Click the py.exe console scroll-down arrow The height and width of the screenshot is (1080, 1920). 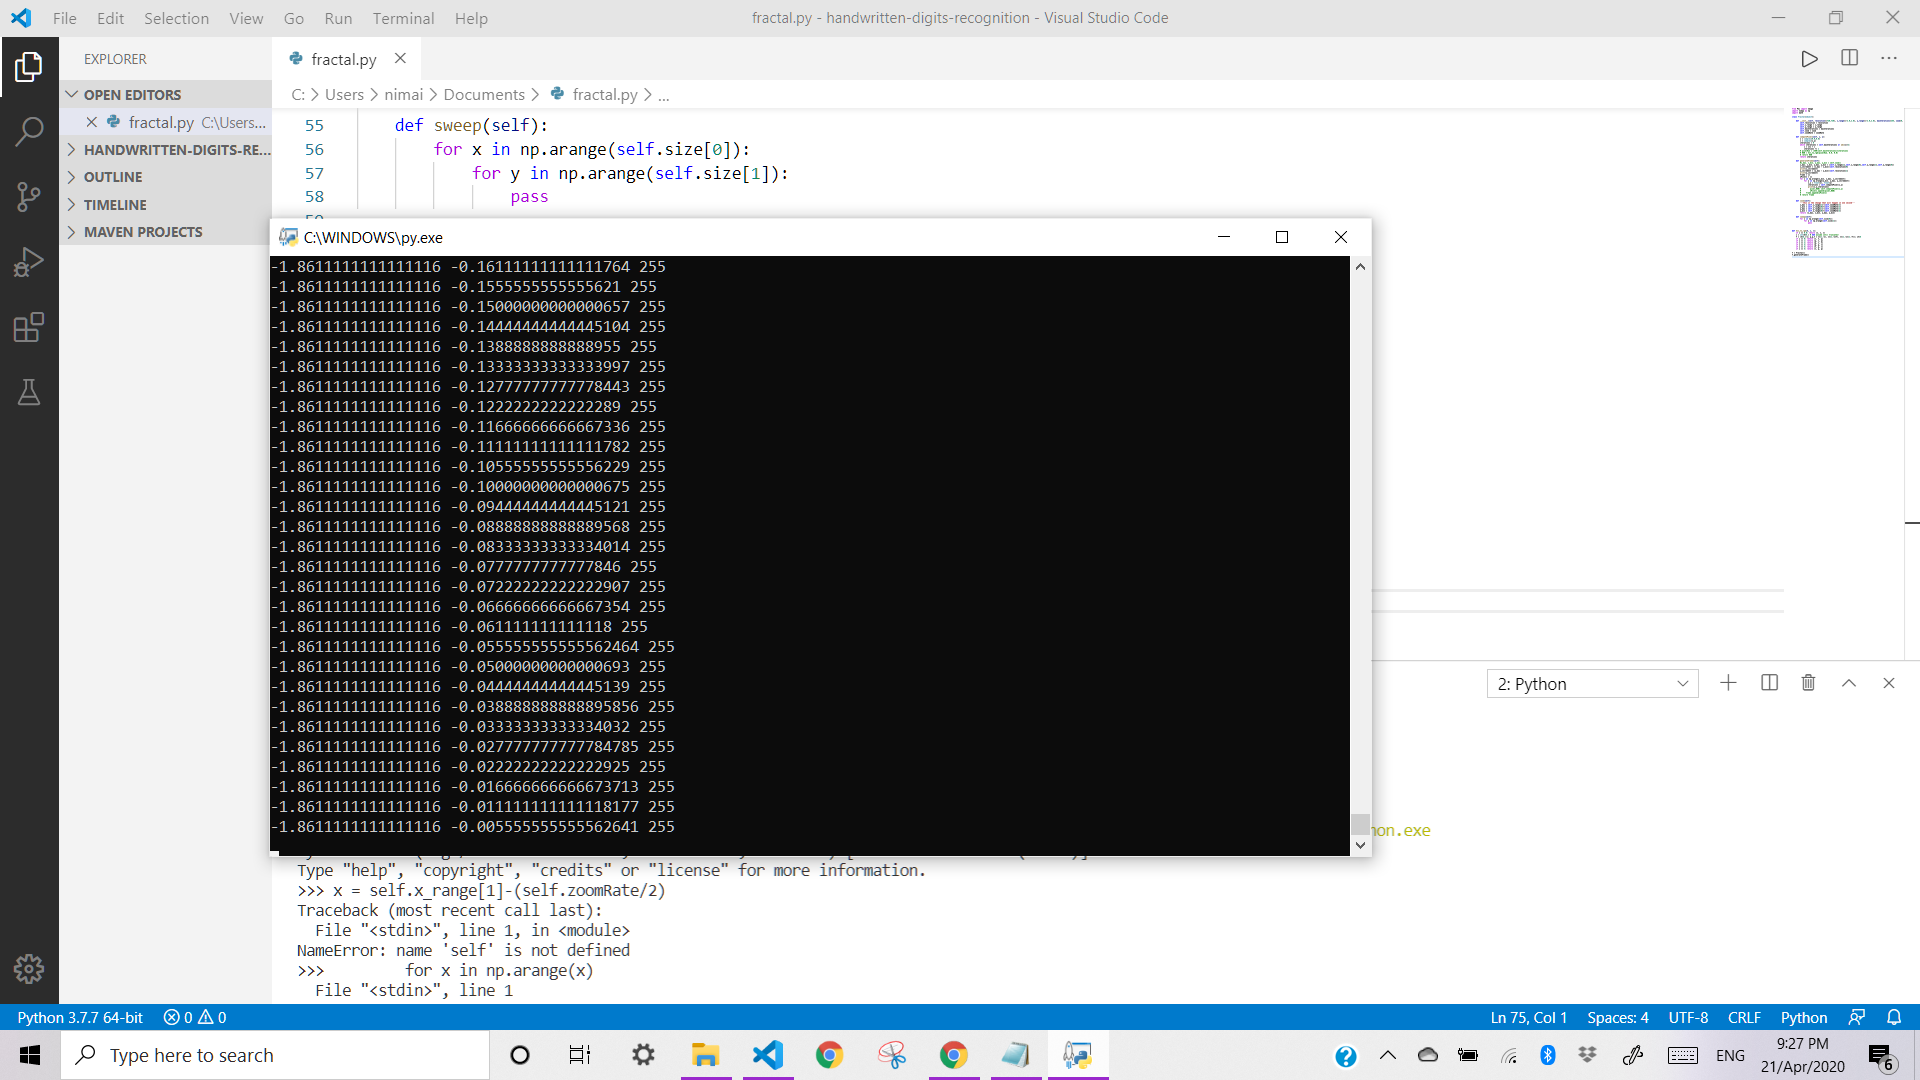[1360, 845]
